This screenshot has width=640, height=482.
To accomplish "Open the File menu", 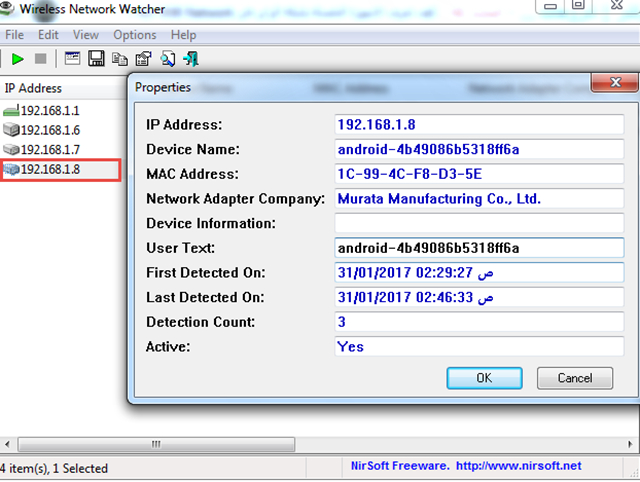I will point(15,35).
